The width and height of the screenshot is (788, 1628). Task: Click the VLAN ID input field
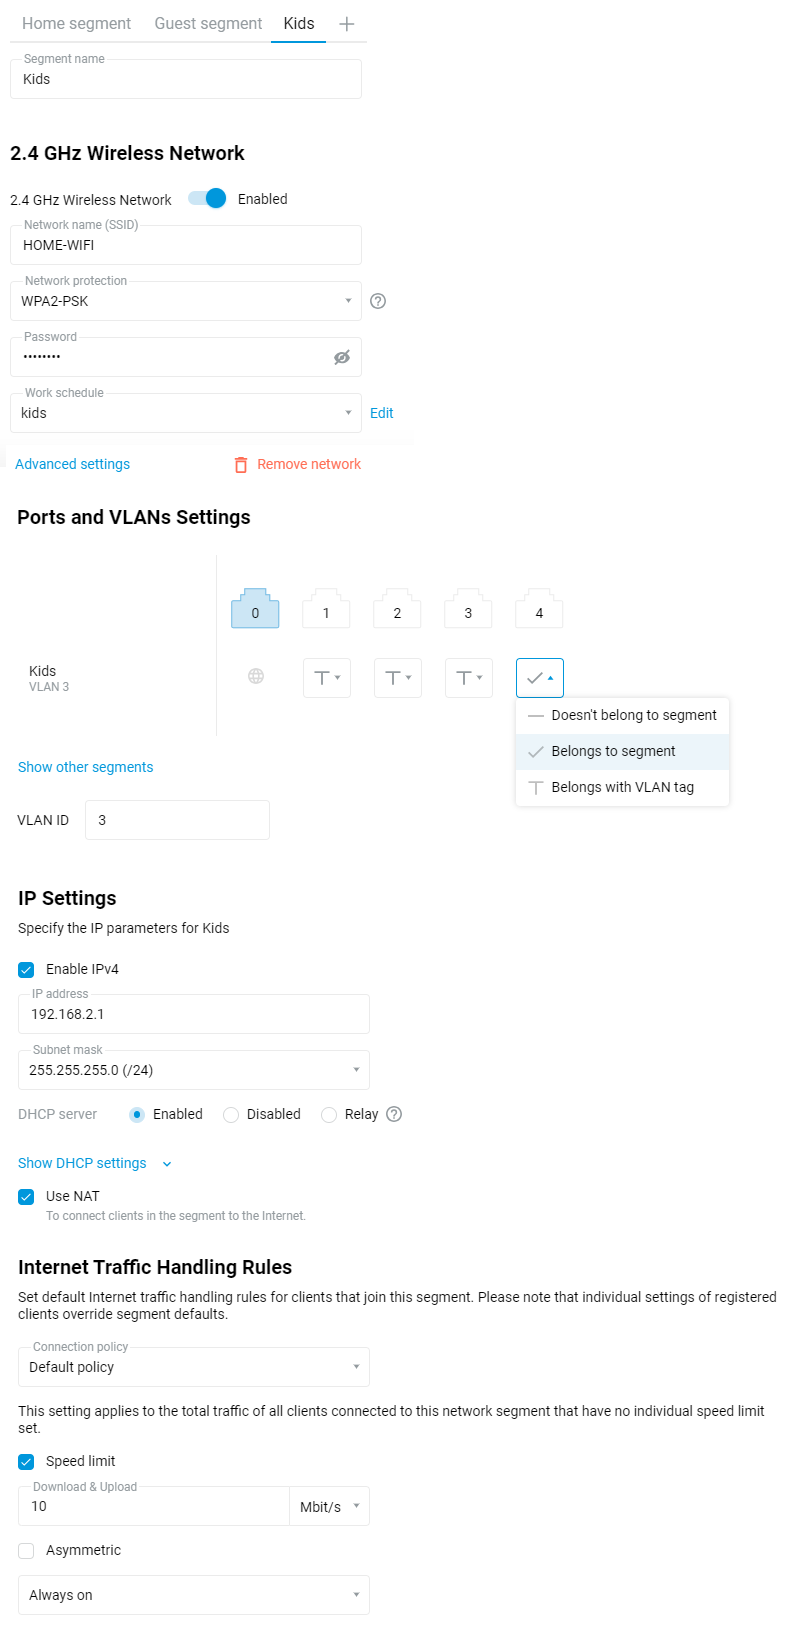pyautogui.click(x=177, y=820)
